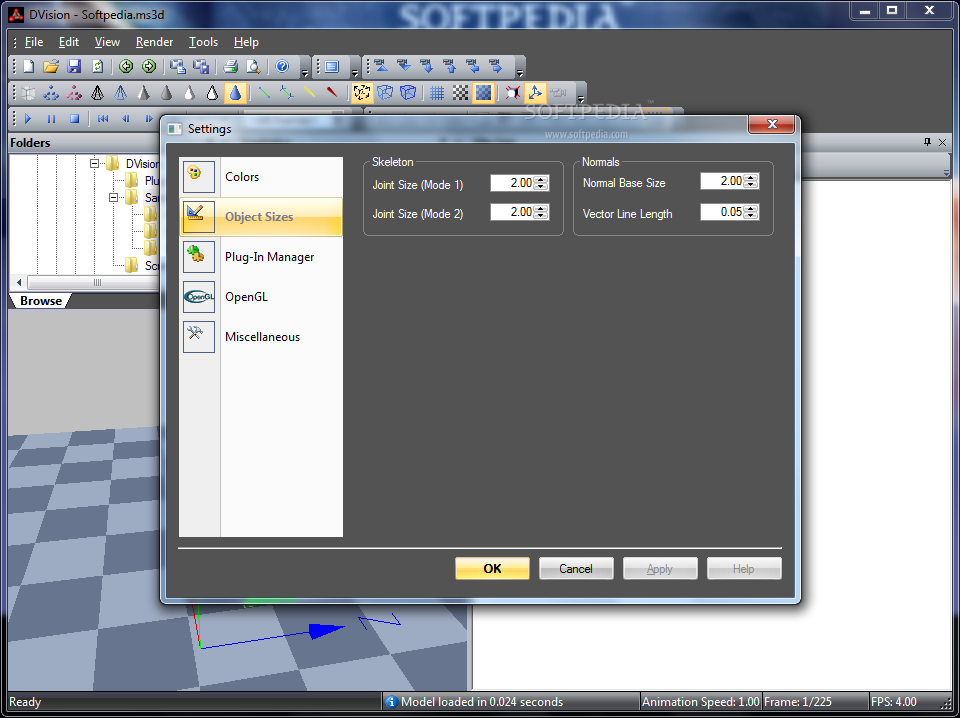Screen dimensions: 960x718
Task: Click the Cancel button in Settings
Action: [x=576, y=569]
